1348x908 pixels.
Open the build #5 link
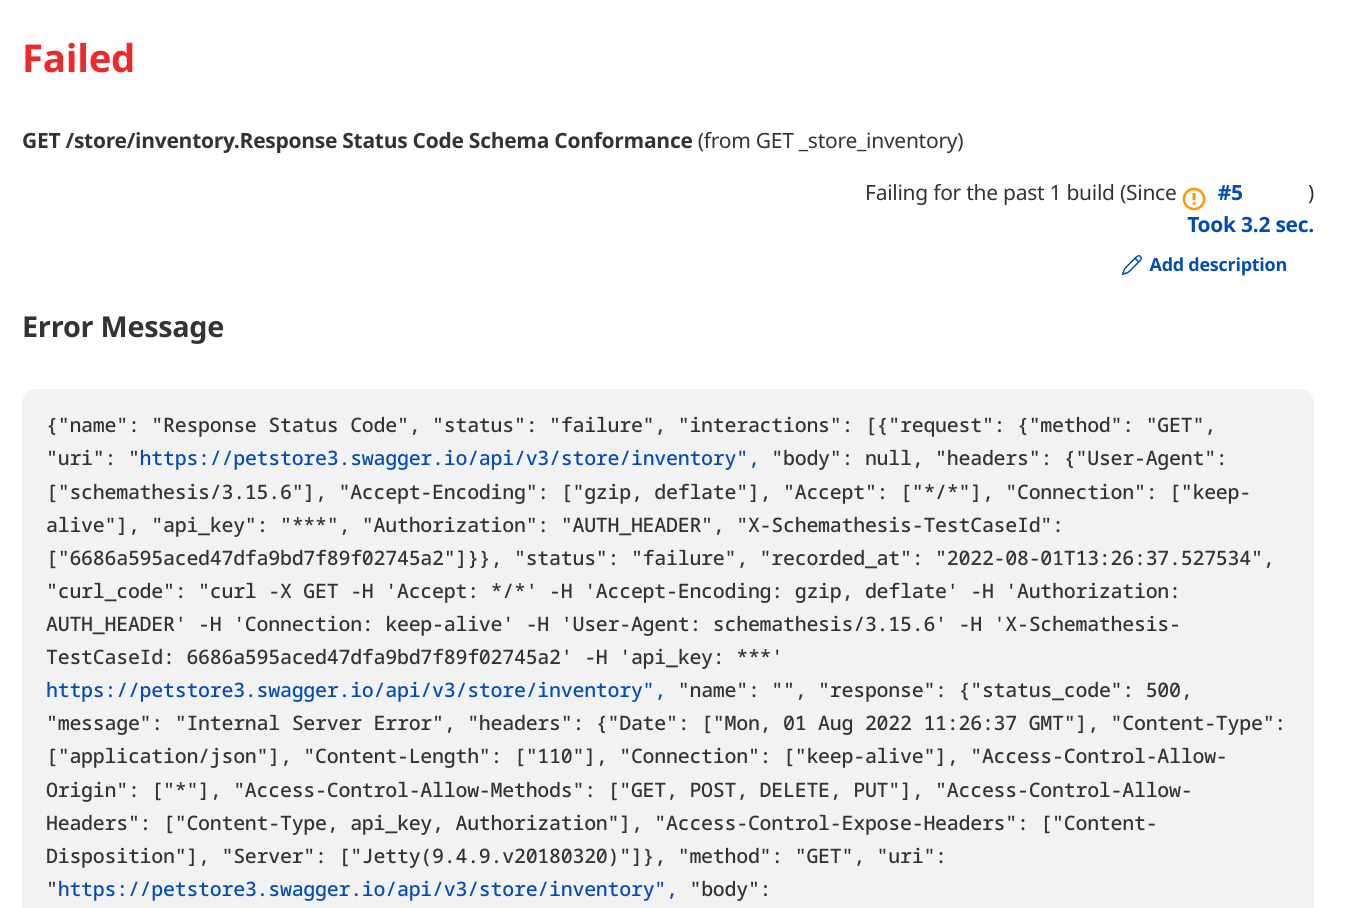[1229, 192]
